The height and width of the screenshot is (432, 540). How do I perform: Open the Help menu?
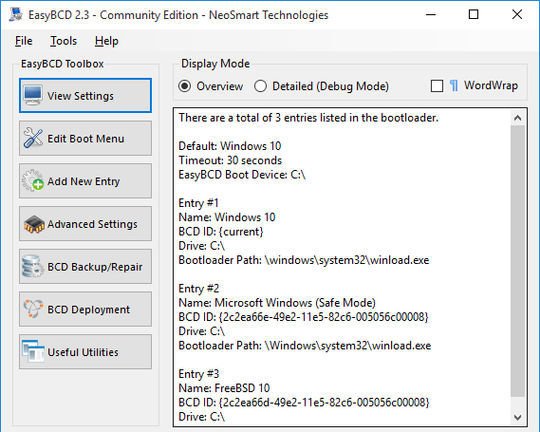point(106,41)
